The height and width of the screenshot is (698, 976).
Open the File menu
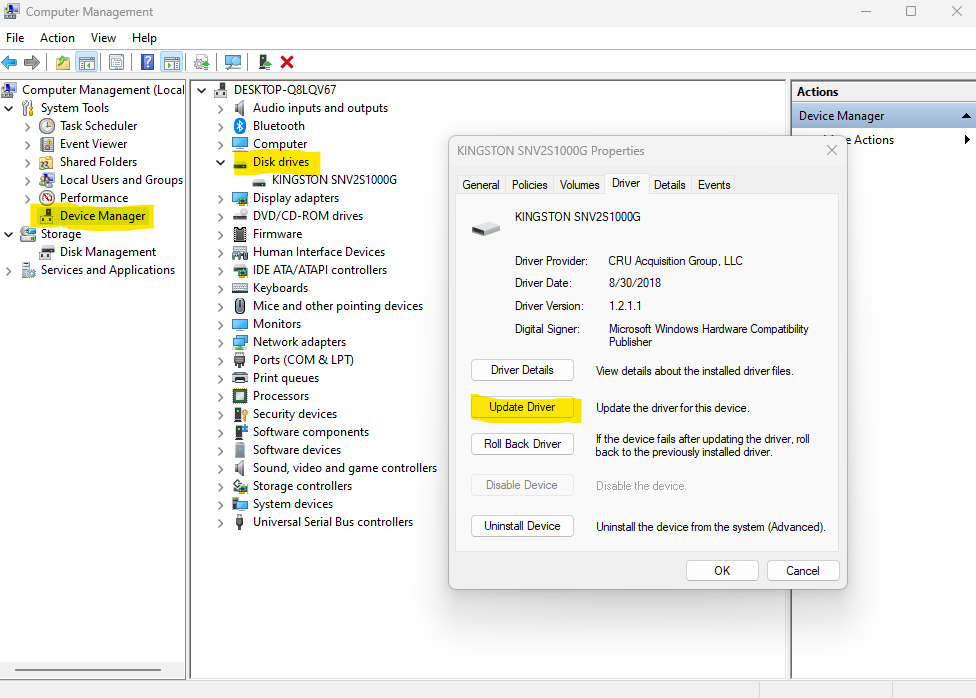pyautogui.click(x=15, y=38)
